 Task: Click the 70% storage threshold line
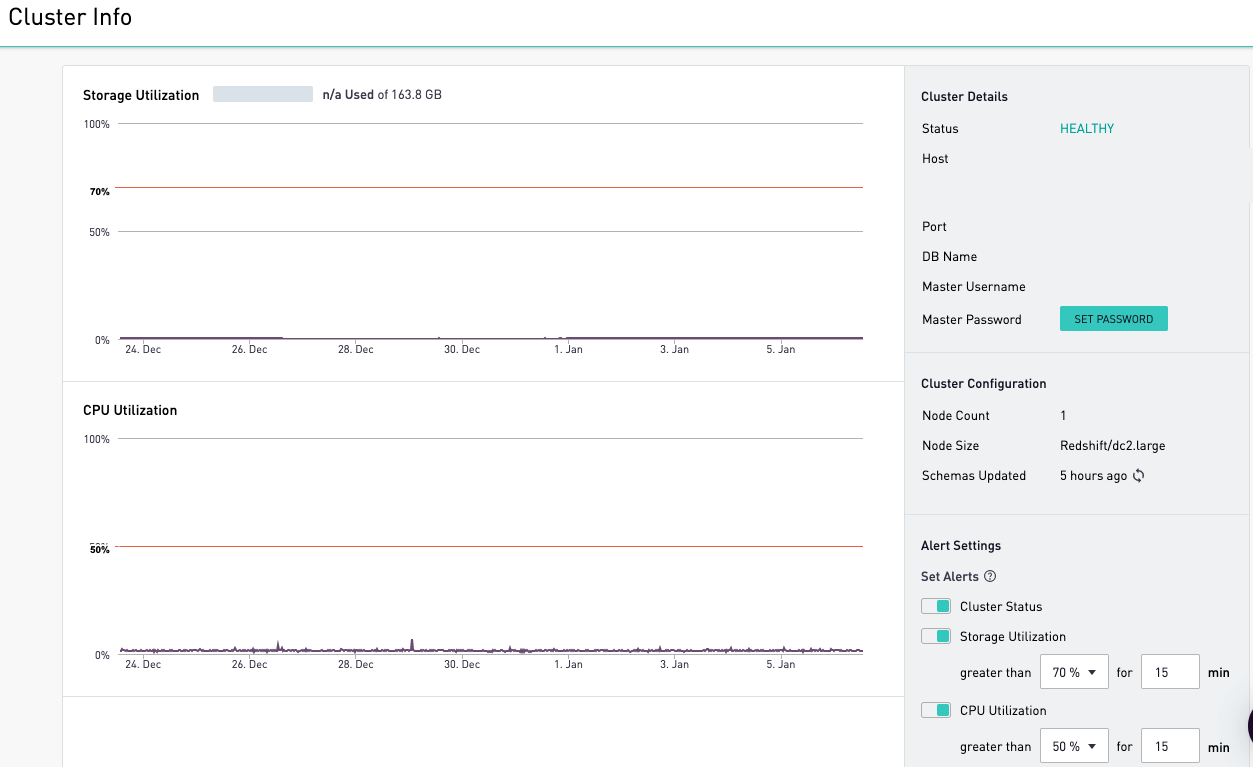point(490,187)
